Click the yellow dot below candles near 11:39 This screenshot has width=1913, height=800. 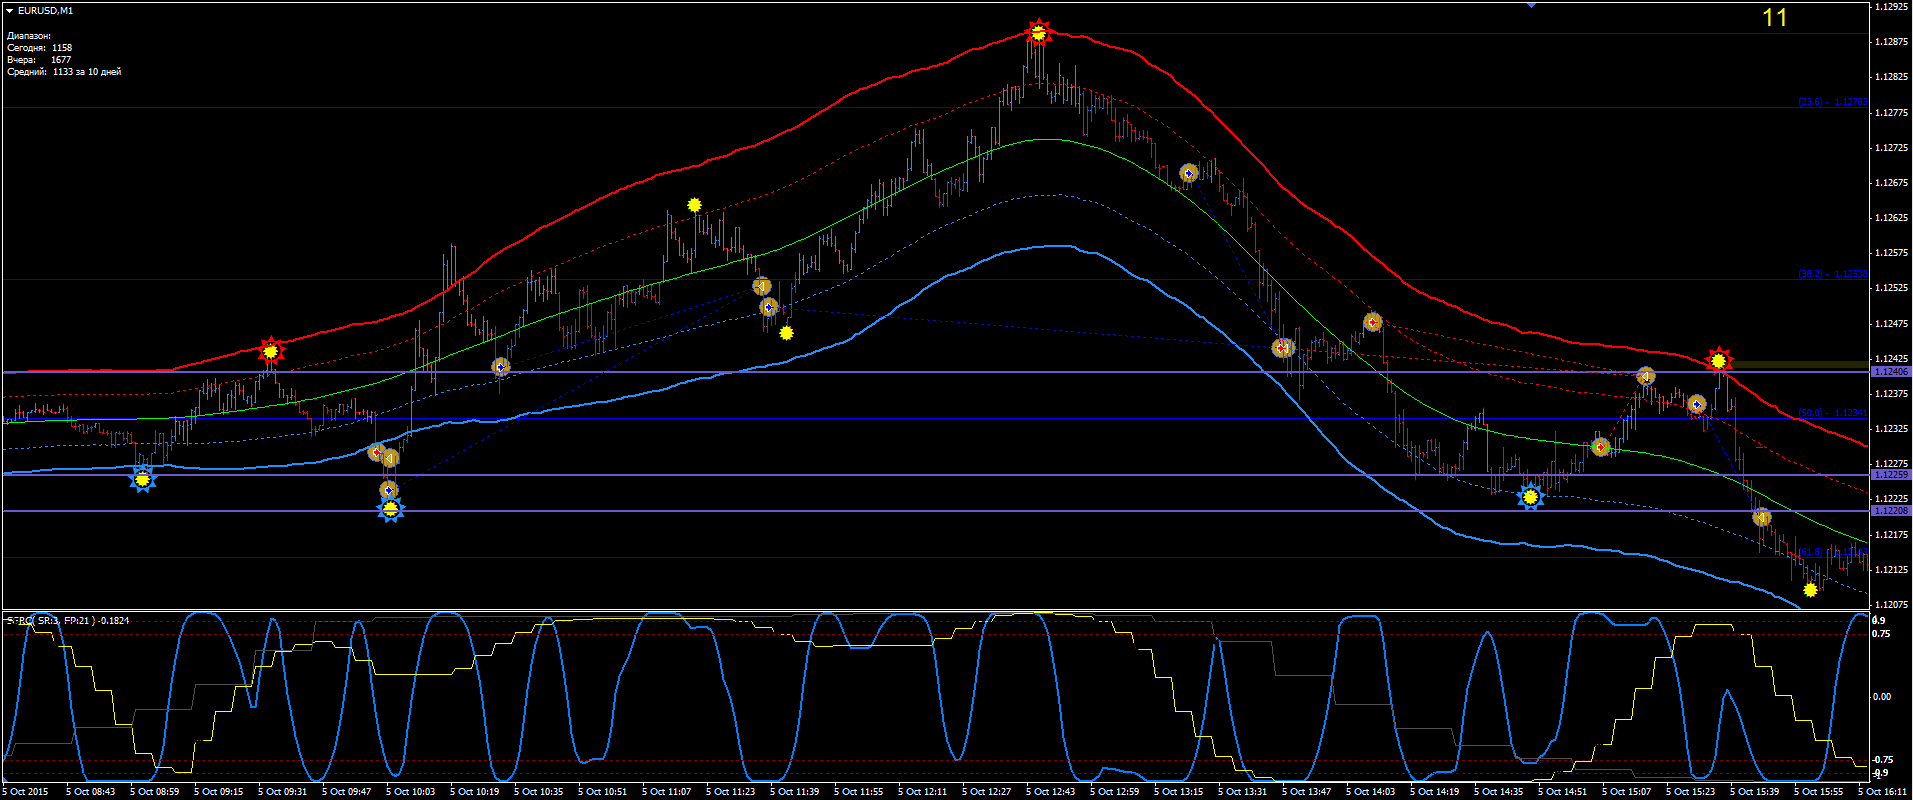tap(787, 332)
